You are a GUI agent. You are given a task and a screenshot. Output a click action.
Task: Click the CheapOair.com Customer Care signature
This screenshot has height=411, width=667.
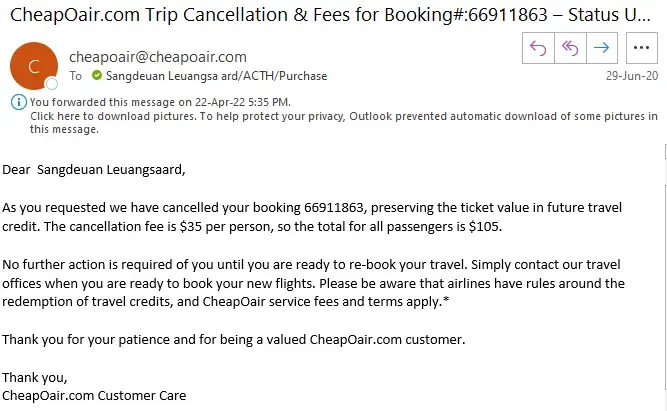(x=94, y=395)
